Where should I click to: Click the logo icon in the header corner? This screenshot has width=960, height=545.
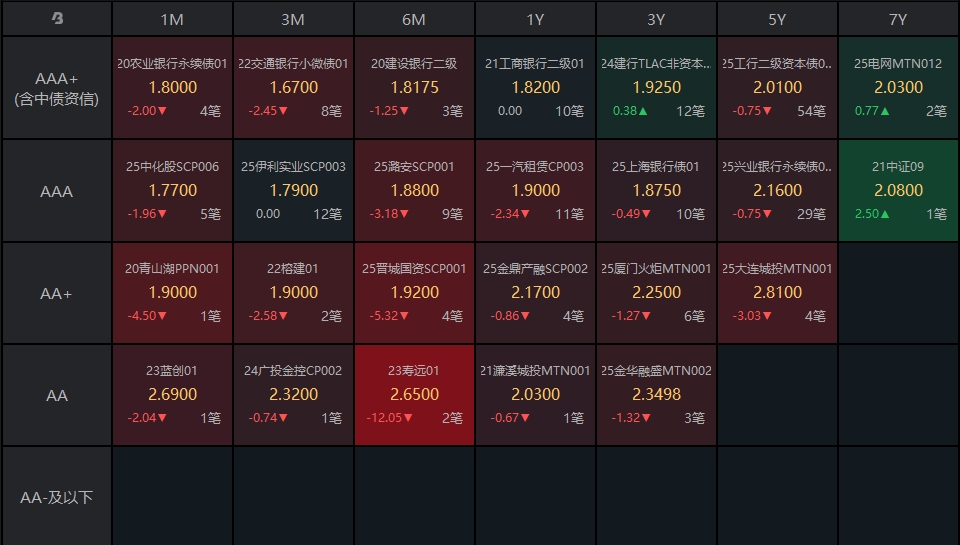pyautogui.click(x=58, y=18)
